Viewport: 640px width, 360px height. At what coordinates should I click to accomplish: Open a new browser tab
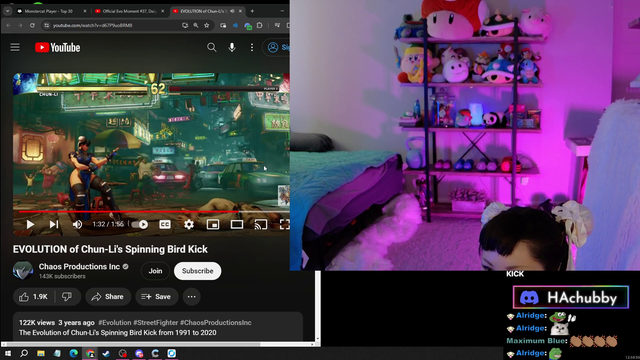point(252,11)
